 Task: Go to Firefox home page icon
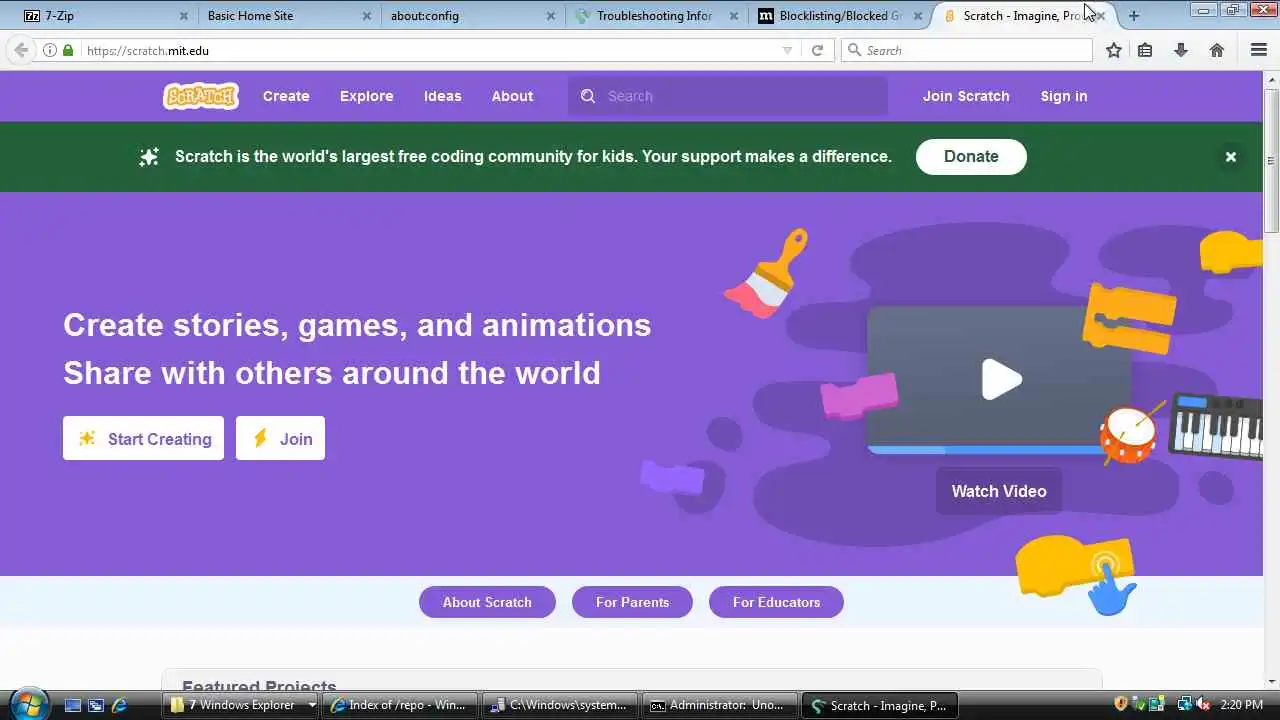pyautogui.click(x=1217, y=50)
